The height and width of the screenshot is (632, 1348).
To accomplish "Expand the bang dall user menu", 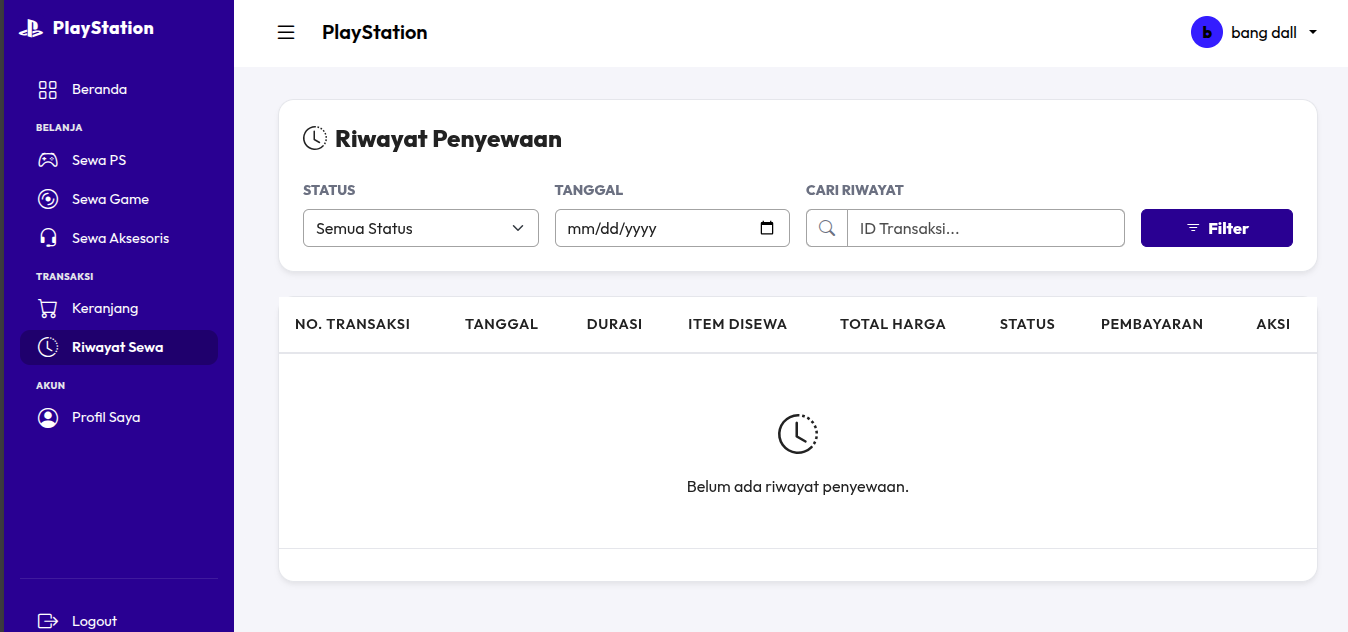I will coord(1254,32).
